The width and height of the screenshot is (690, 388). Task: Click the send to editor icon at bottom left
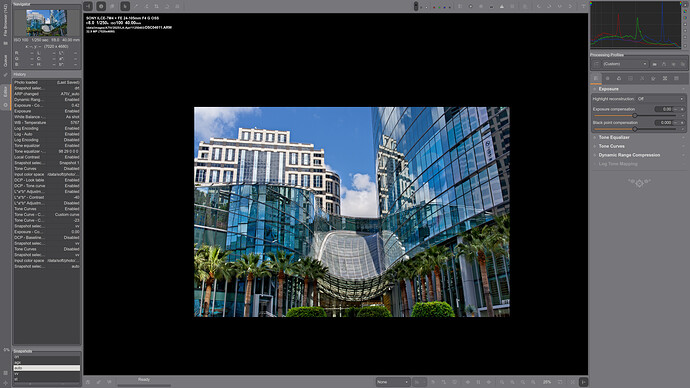109,382
